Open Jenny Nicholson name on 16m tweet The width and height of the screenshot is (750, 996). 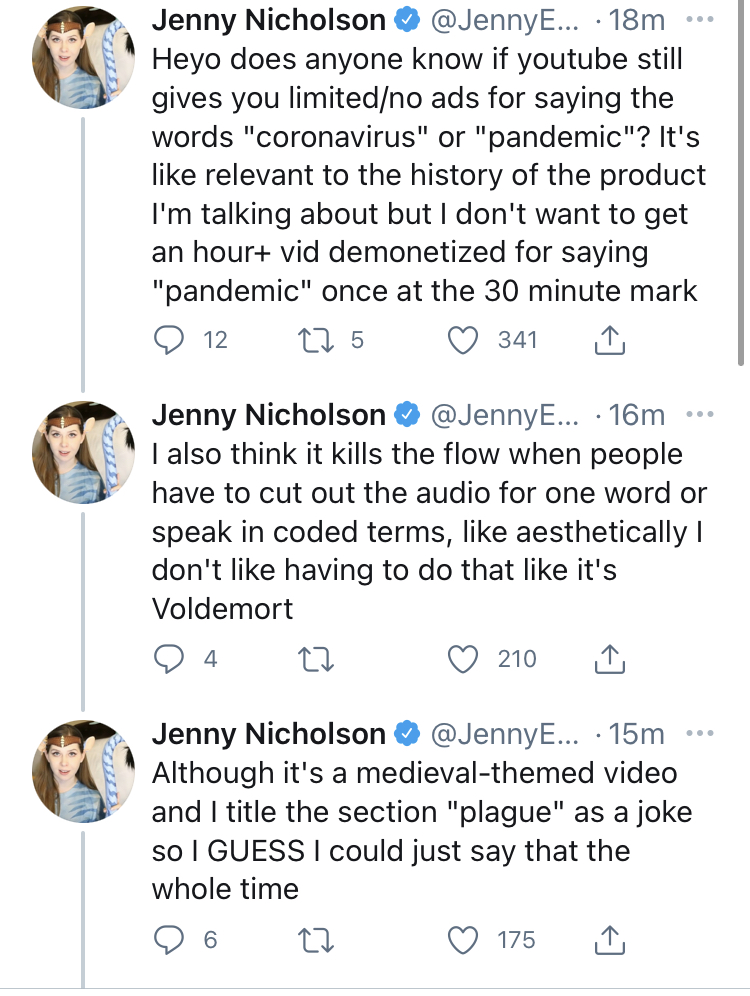click(269, 415)
